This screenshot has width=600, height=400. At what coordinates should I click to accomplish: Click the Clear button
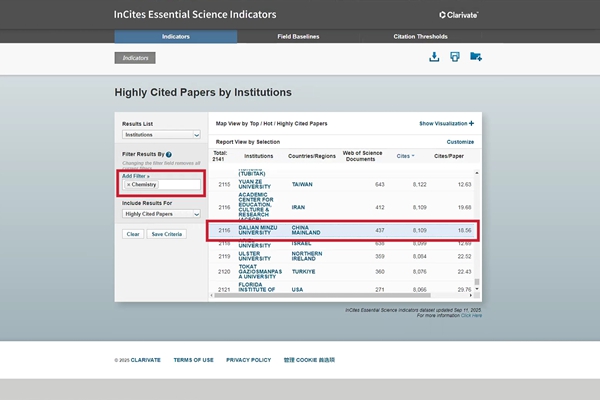[132, 234]
